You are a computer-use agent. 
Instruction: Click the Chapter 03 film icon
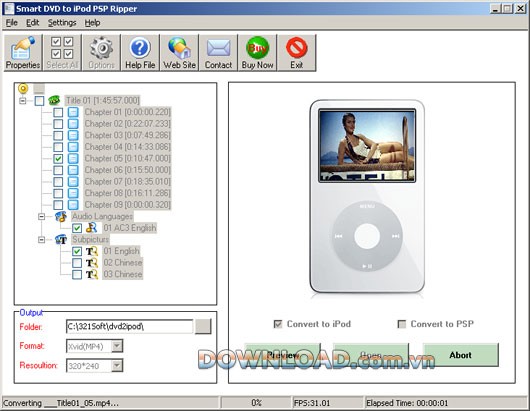(x=73, y=135)
